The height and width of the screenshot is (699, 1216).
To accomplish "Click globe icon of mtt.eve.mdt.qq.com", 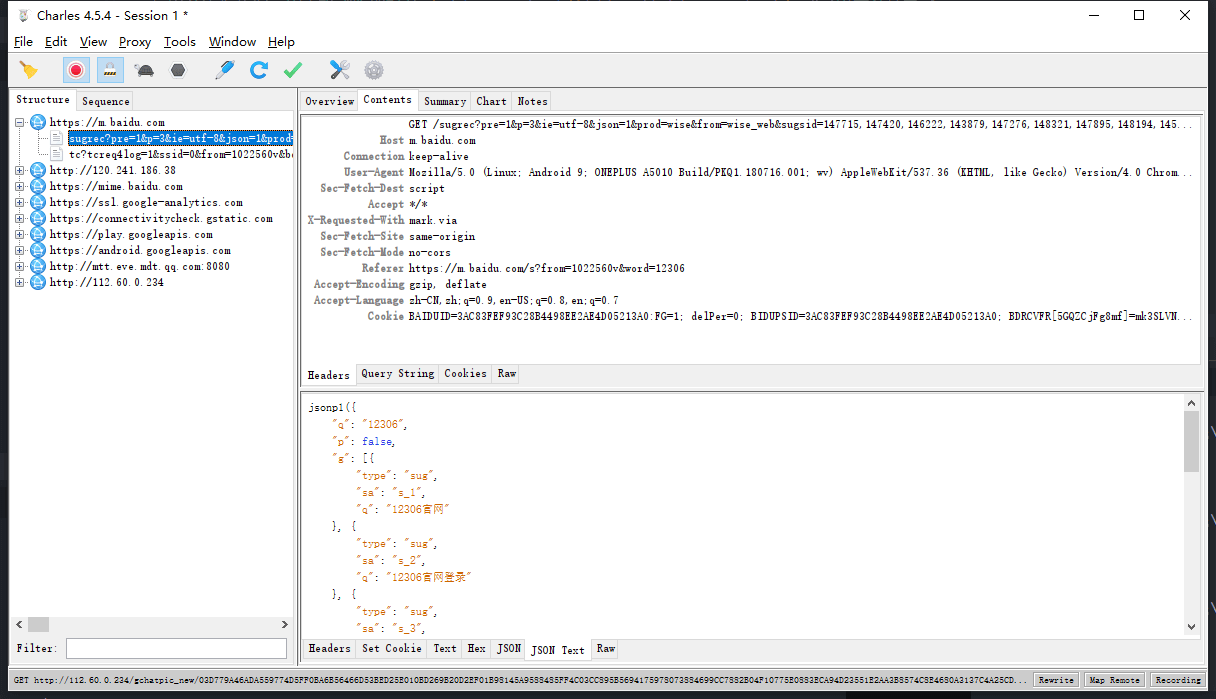I will coord(38,266).
